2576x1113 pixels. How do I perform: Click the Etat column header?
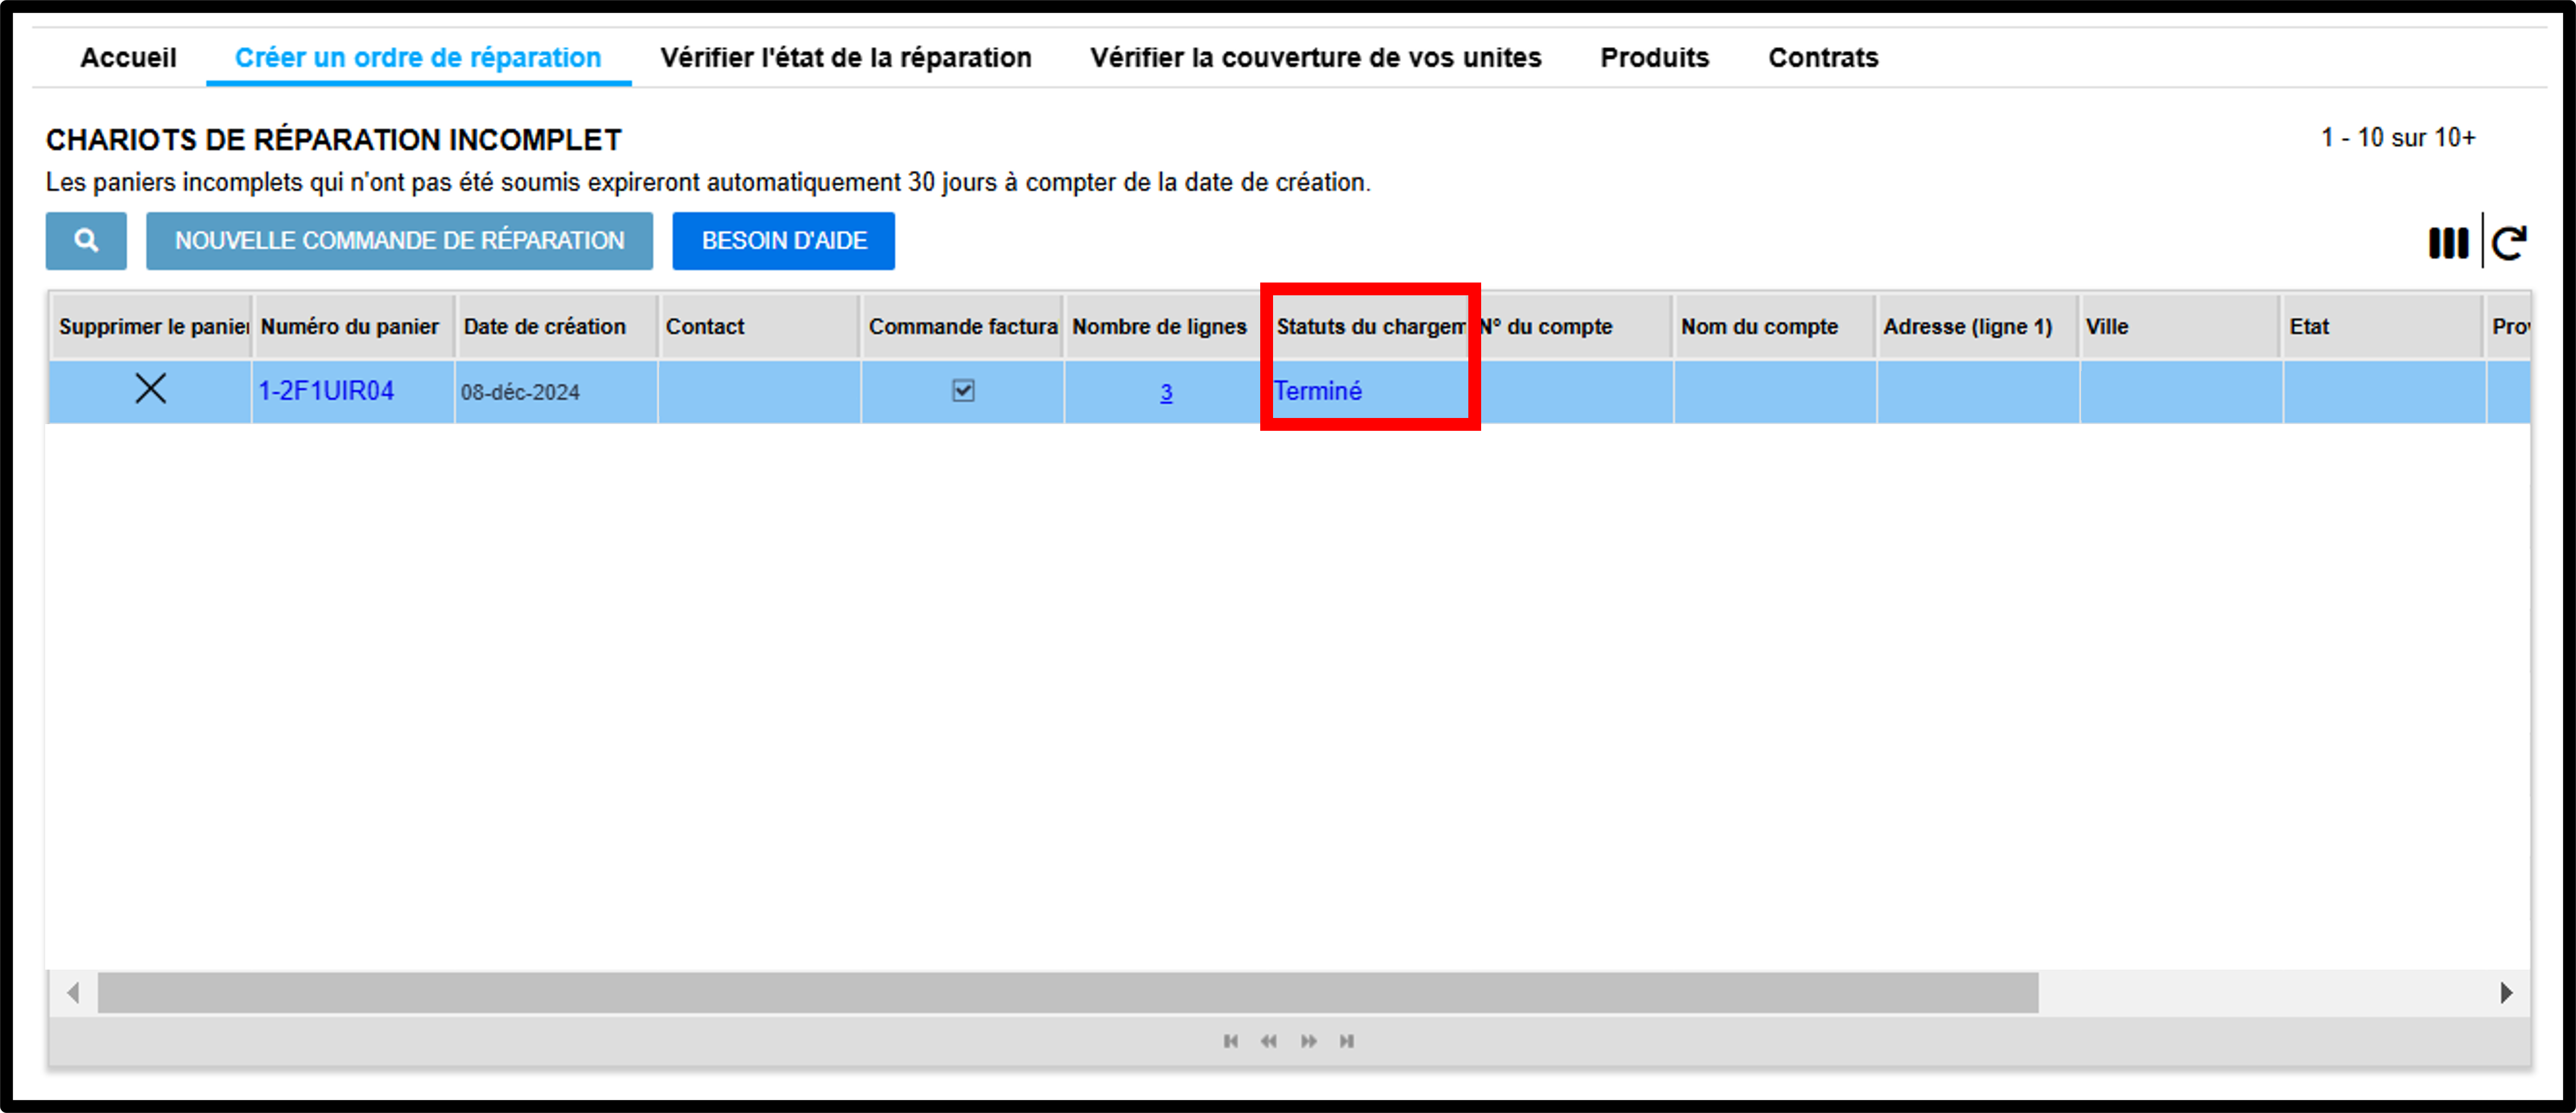click(x=2384, y=327)
